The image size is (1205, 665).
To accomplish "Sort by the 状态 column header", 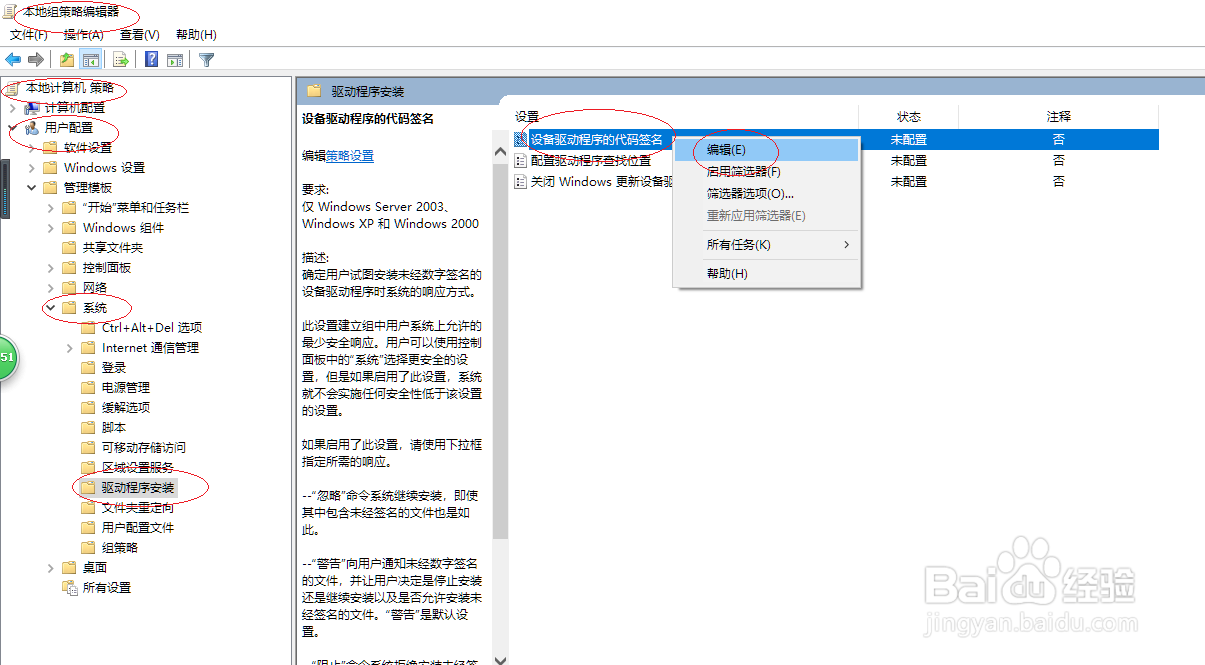I will (x=908, y=117).
